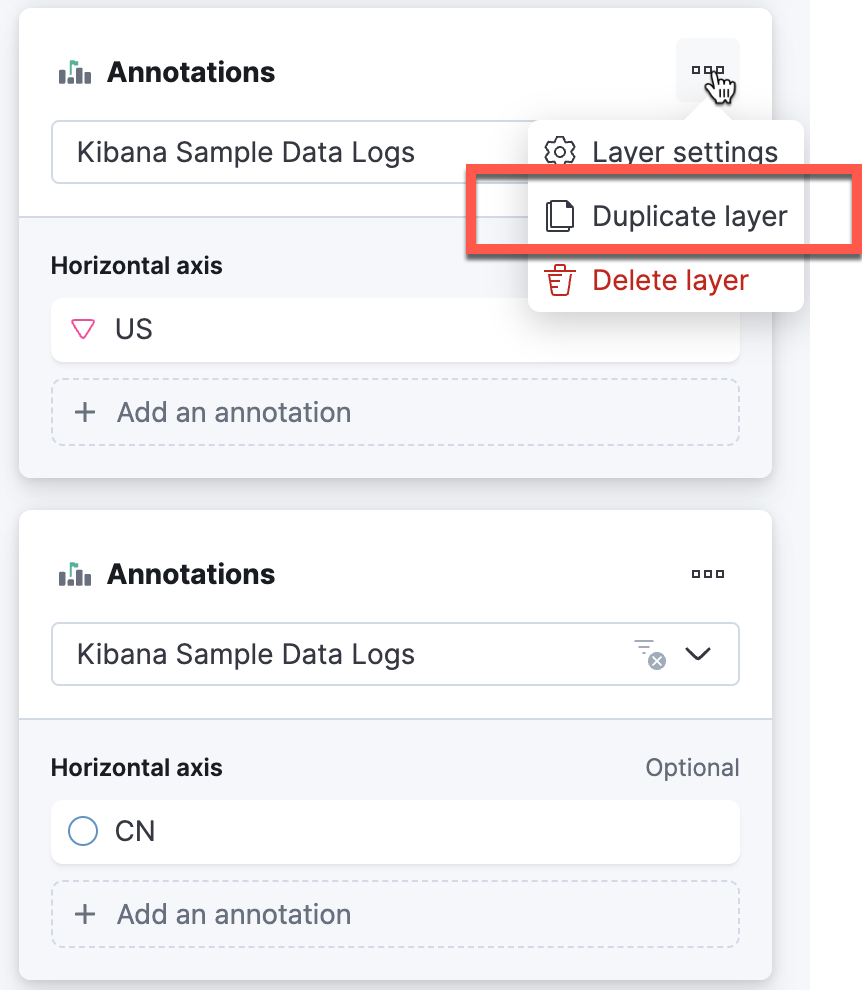Click the first Annotations chart icon

click(x=75, y=72)
